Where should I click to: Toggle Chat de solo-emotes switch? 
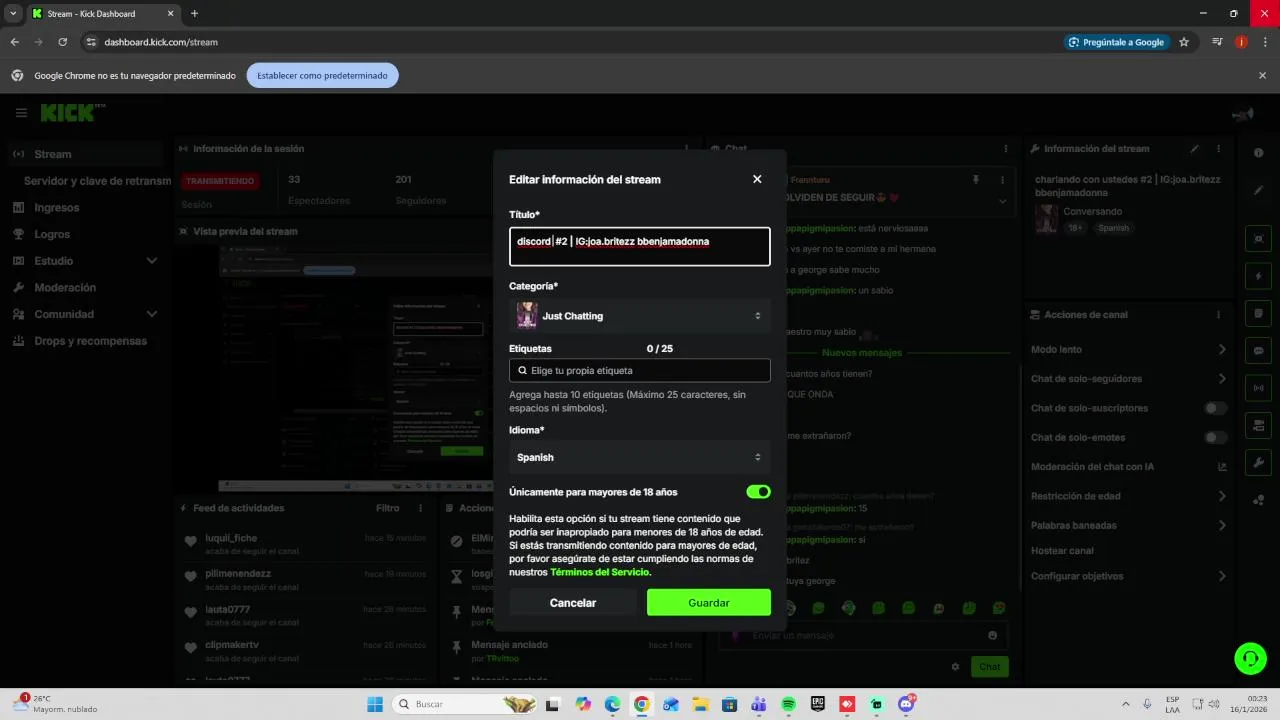[1215, 437]
